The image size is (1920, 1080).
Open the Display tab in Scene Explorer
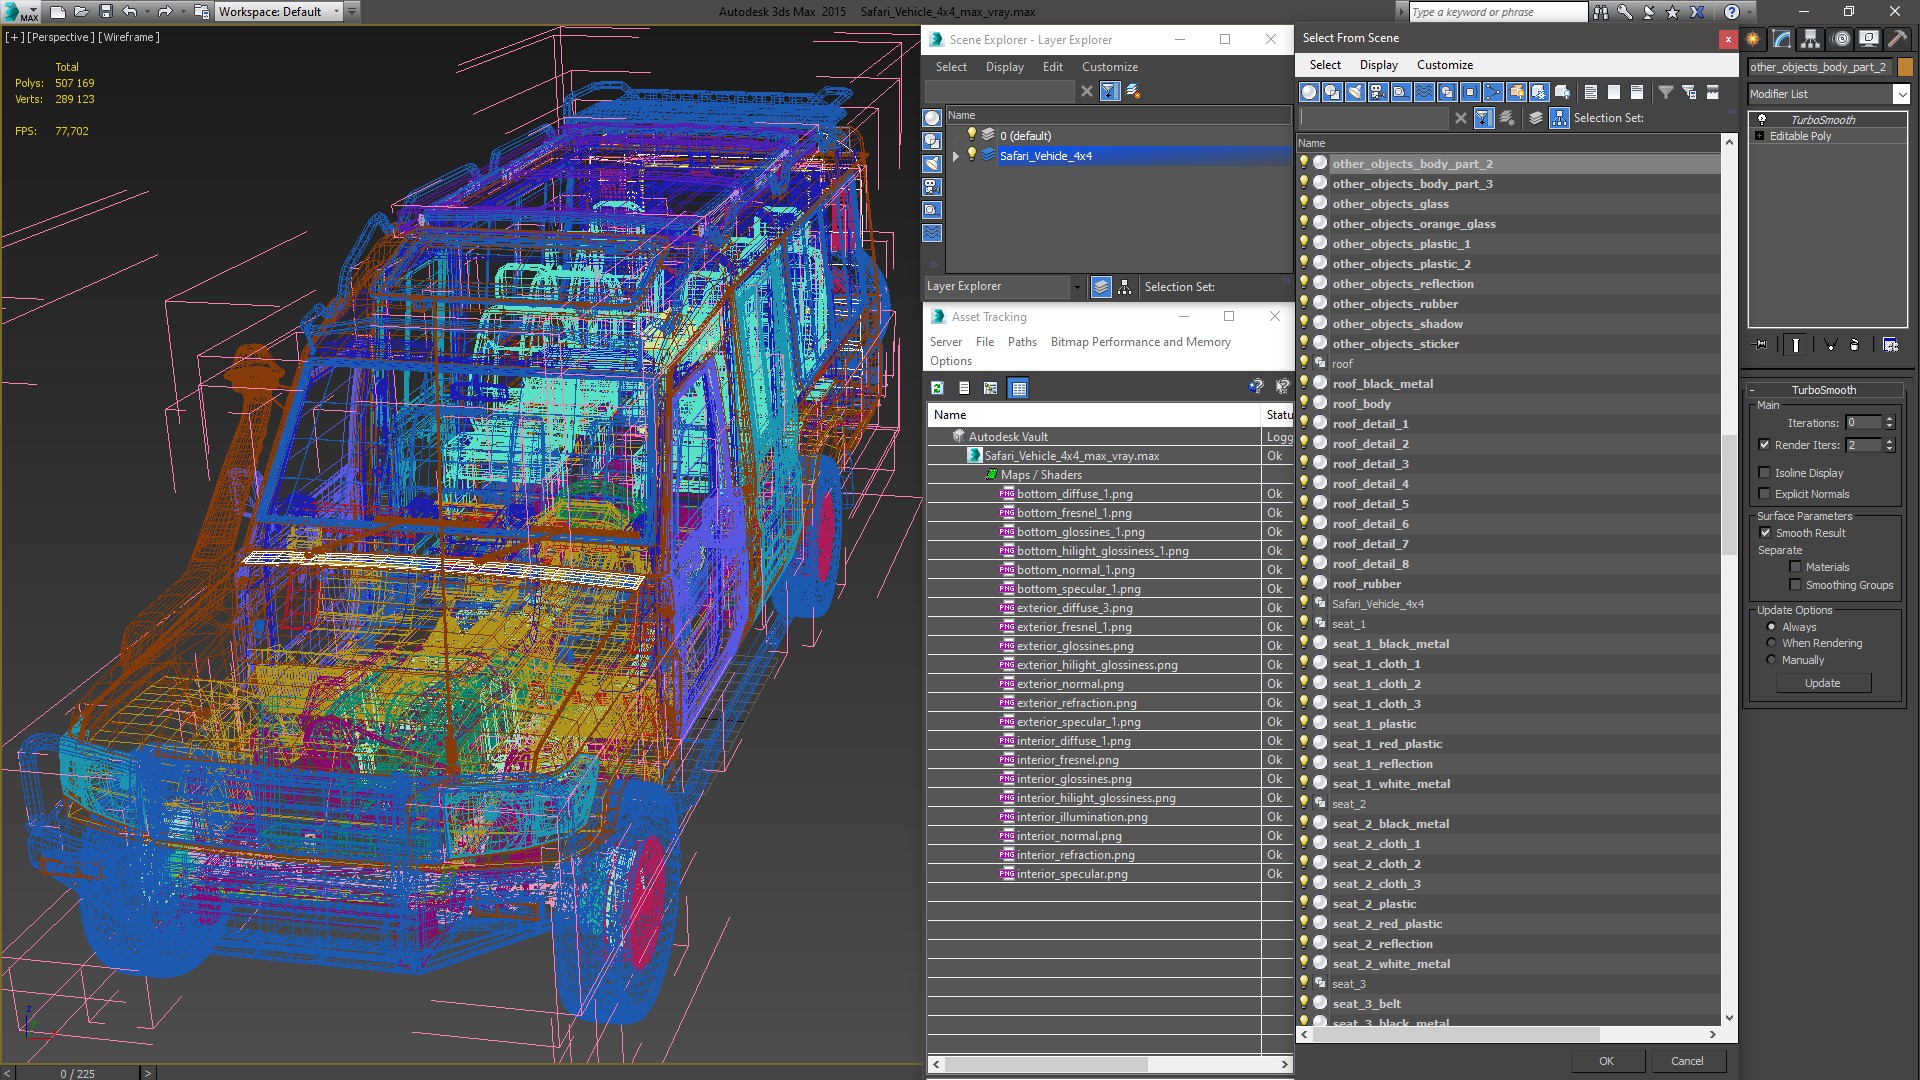(x=1005, y=66)
